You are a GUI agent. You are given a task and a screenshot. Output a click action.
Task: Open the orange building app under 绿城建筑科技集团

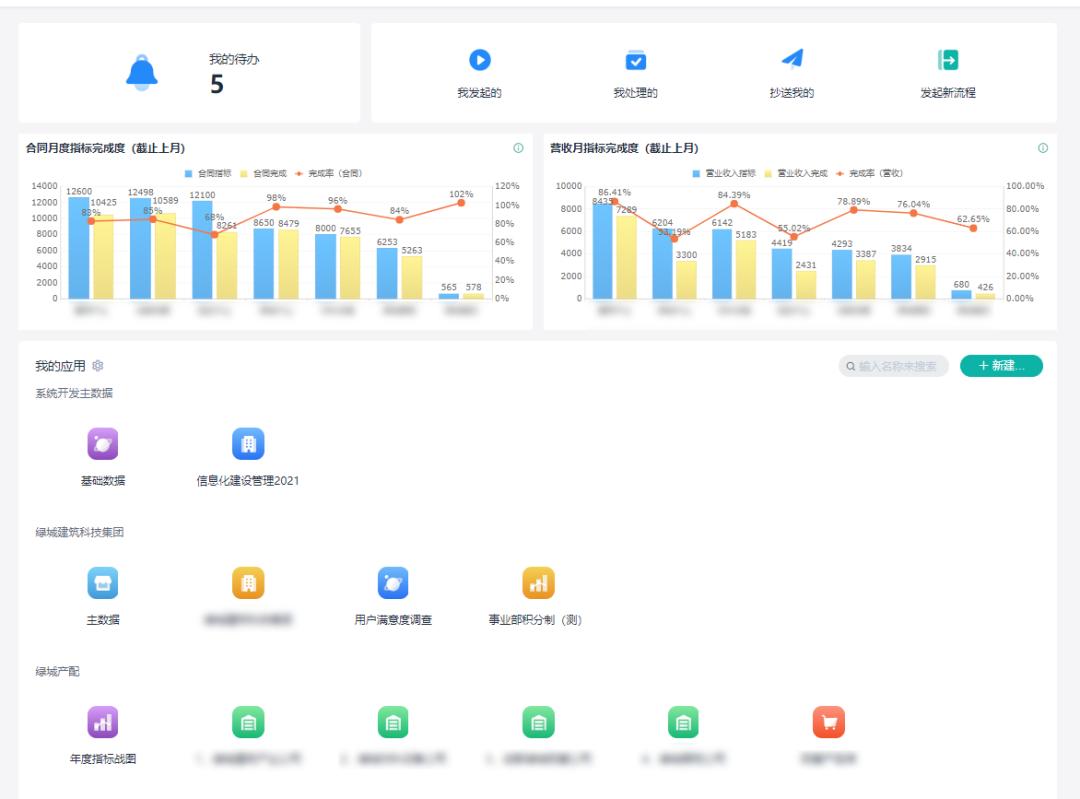248,583
